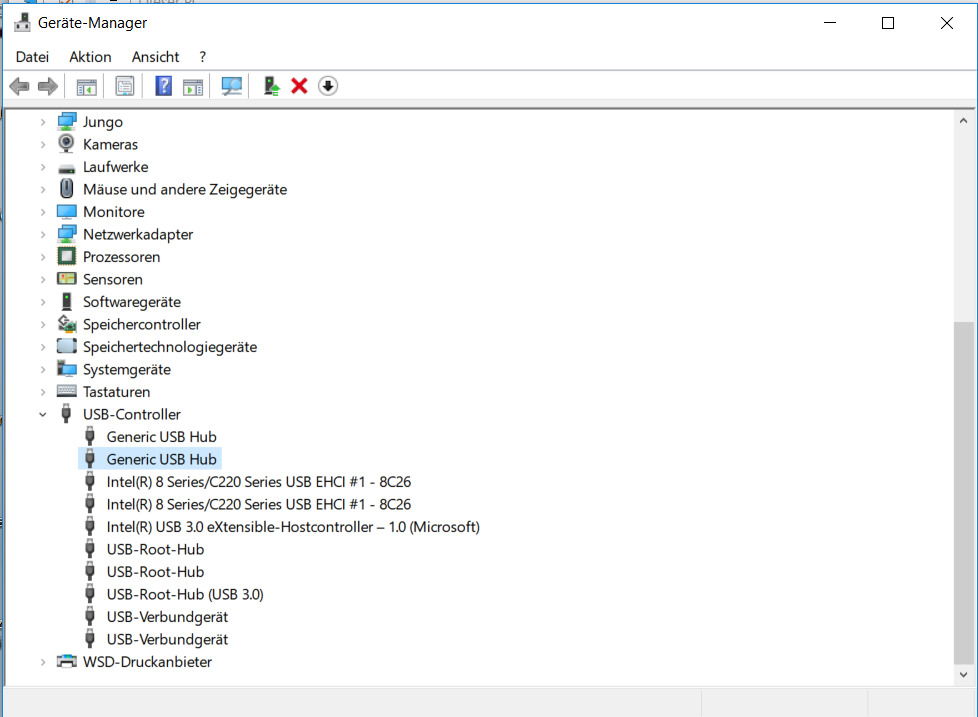Select the first Generic USB Hub entry
This screenshot has width=978, height=717.
[162, 436]
